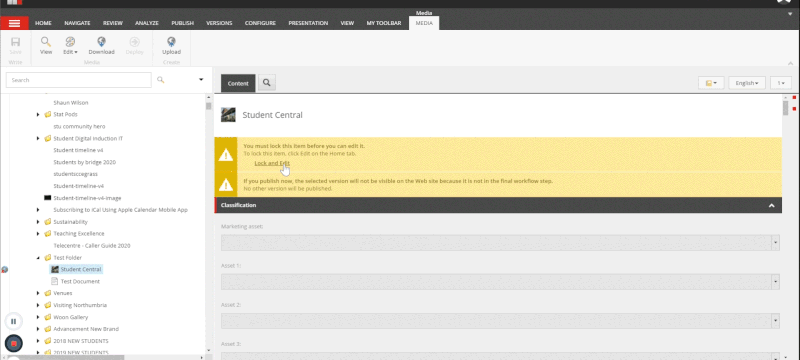
Task: Click the Woon Gallery folder icon
Action: pyautogui.click(x=47, y=317)
